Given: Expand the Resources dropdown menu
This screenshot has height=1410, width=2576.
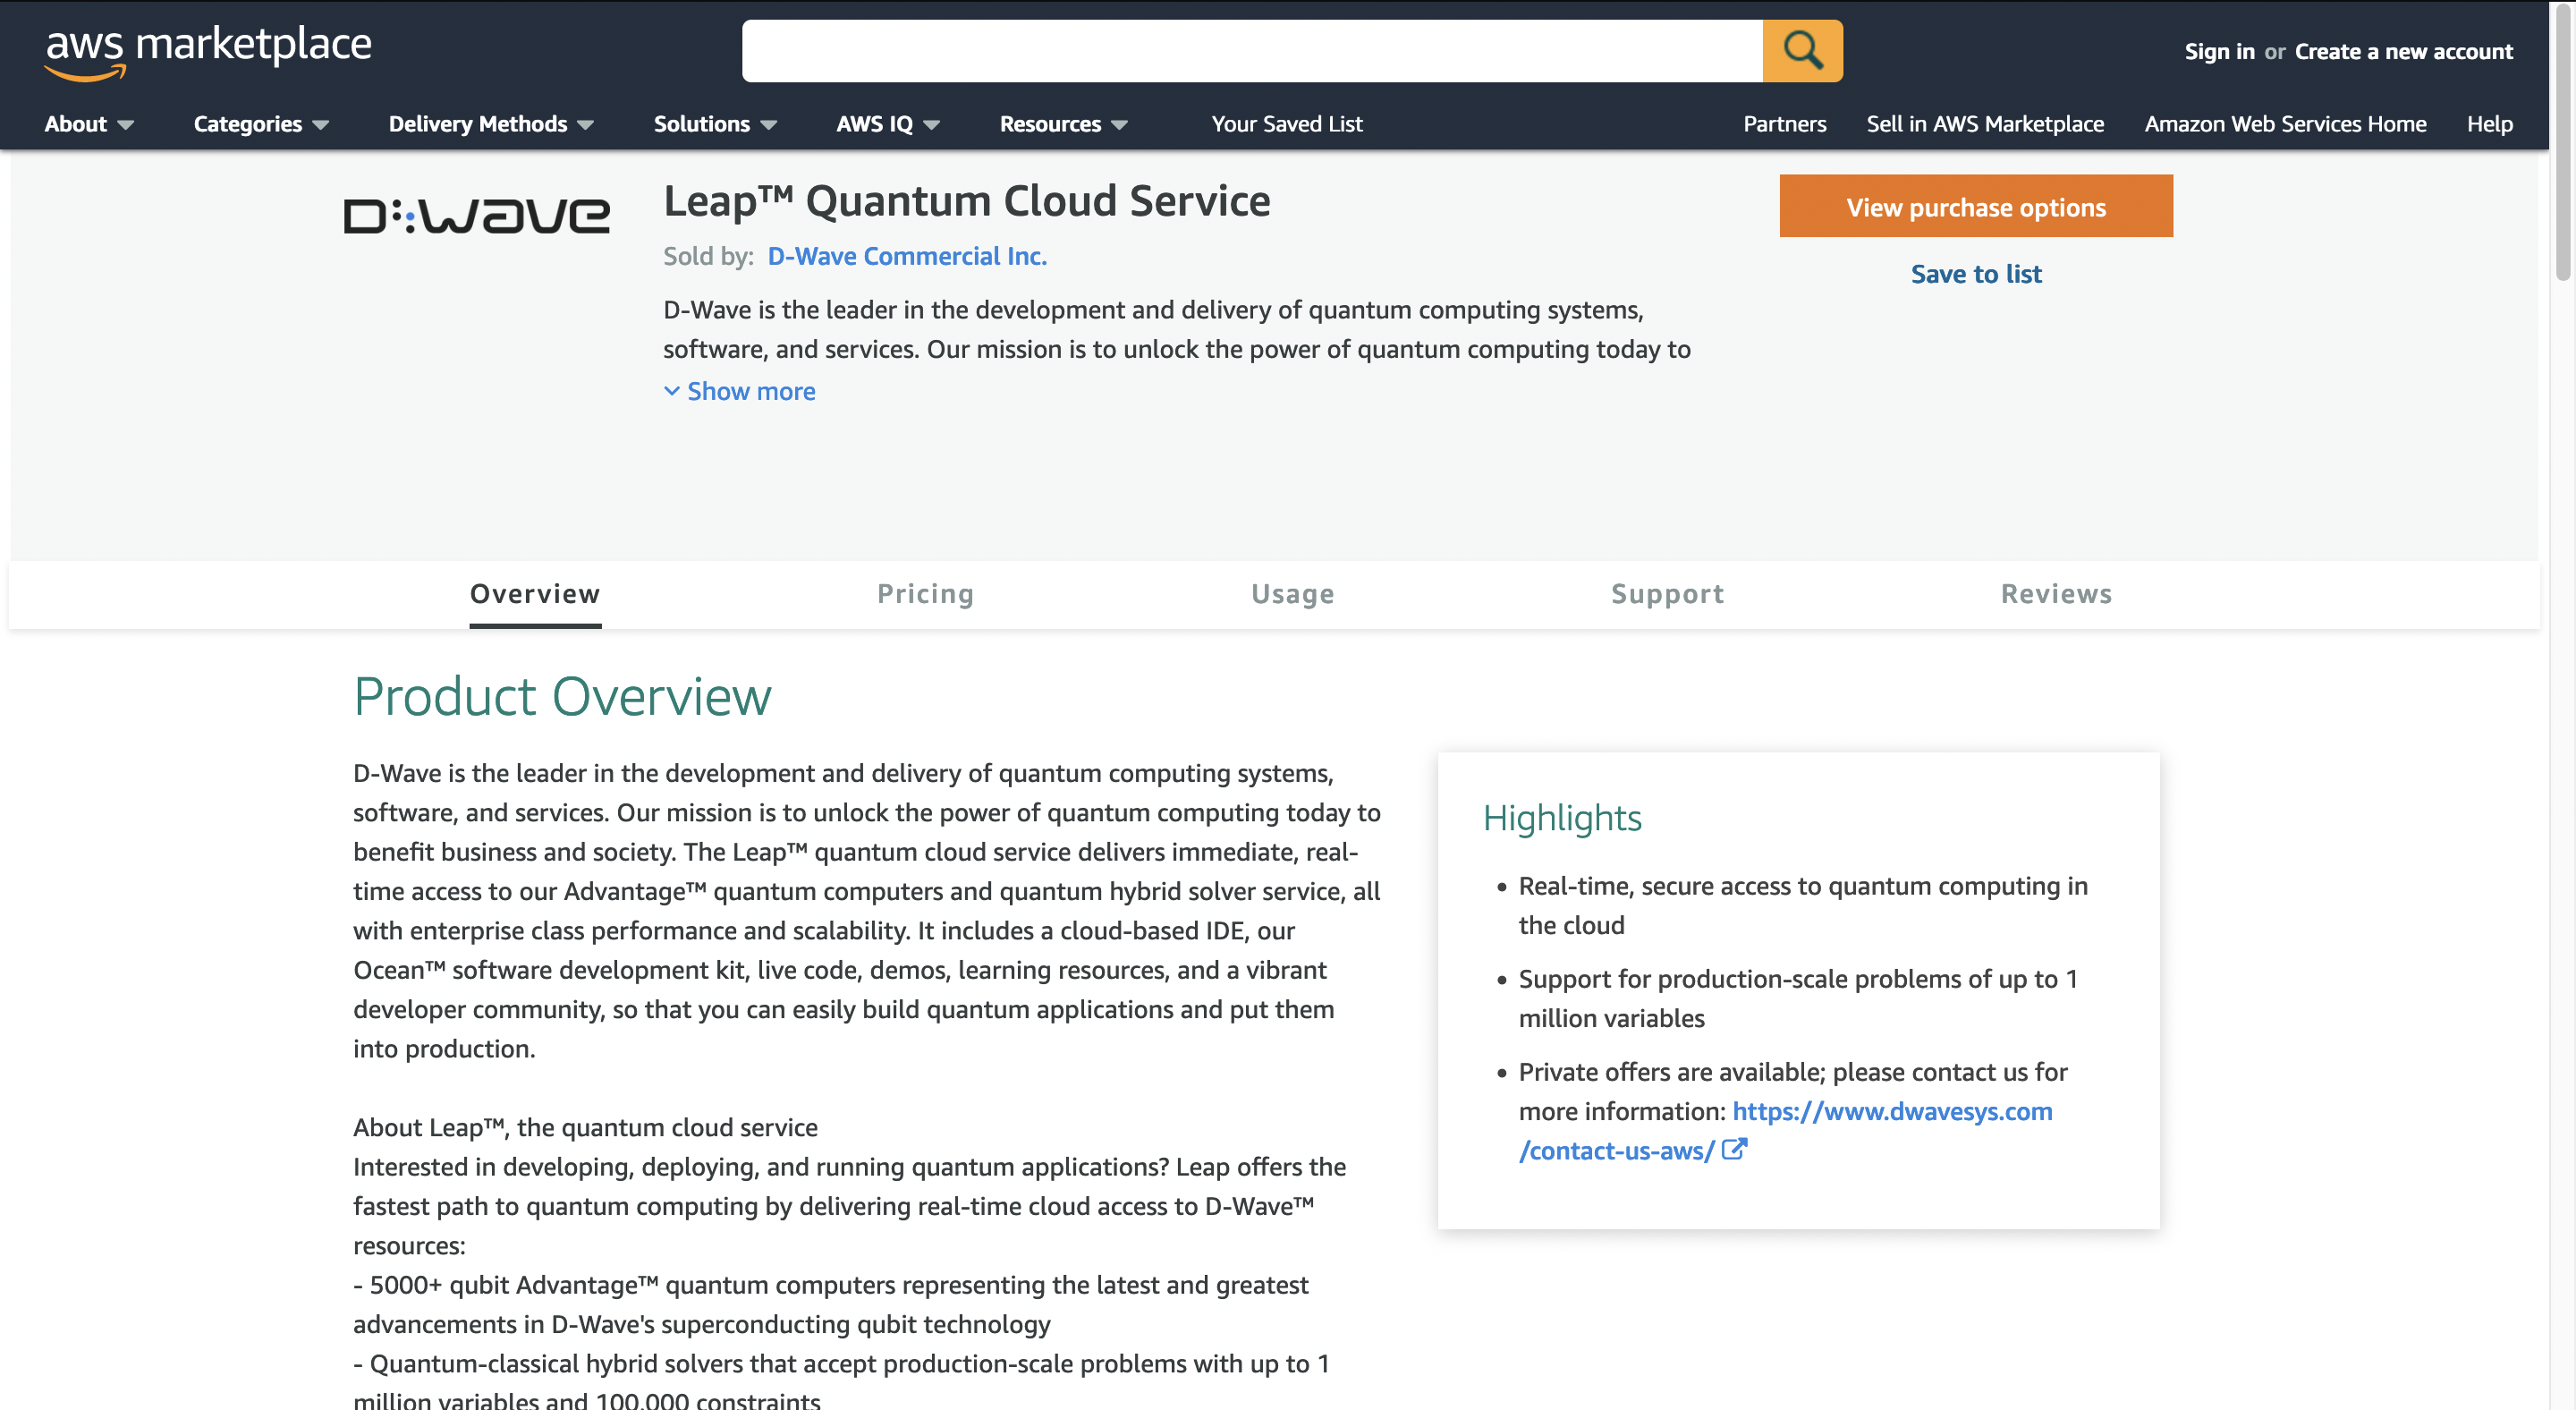Looking at the screenshot, I should point(1062,124).
